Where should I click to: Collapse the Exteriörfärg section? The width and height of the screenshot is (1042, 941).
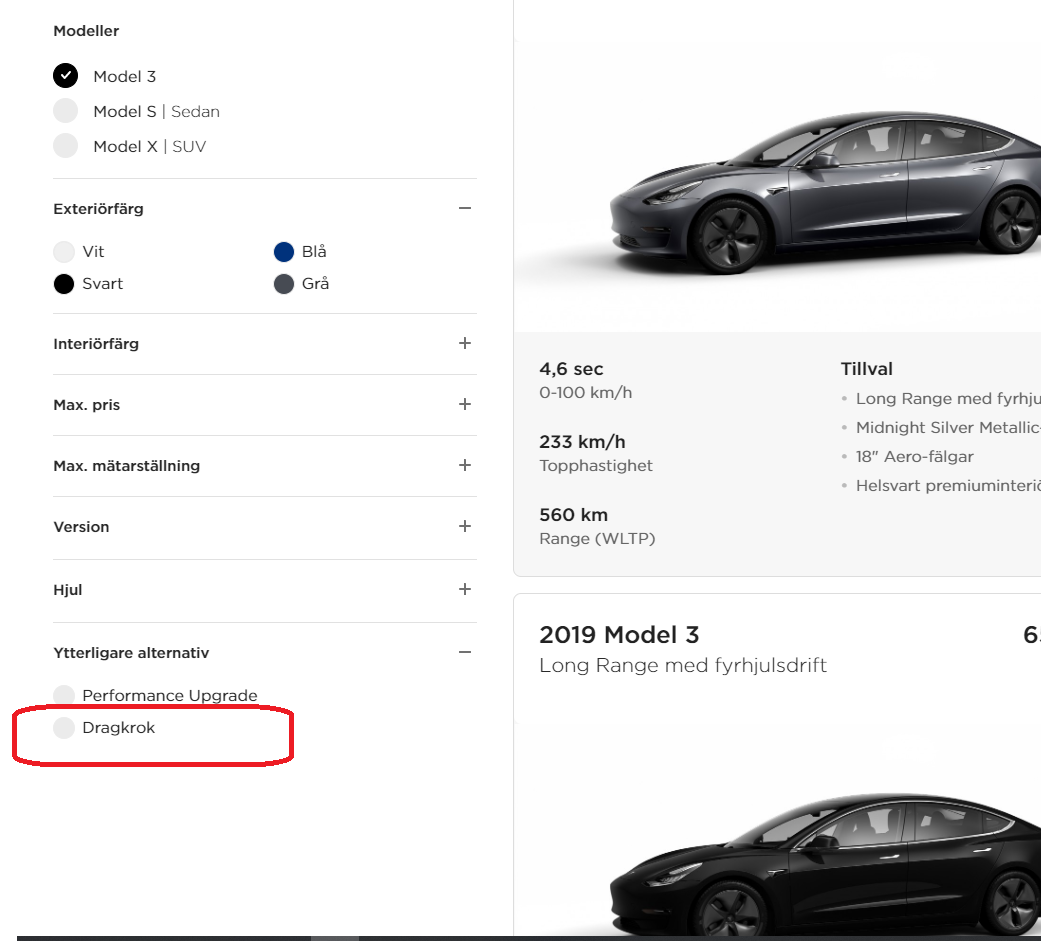point(465,208)
